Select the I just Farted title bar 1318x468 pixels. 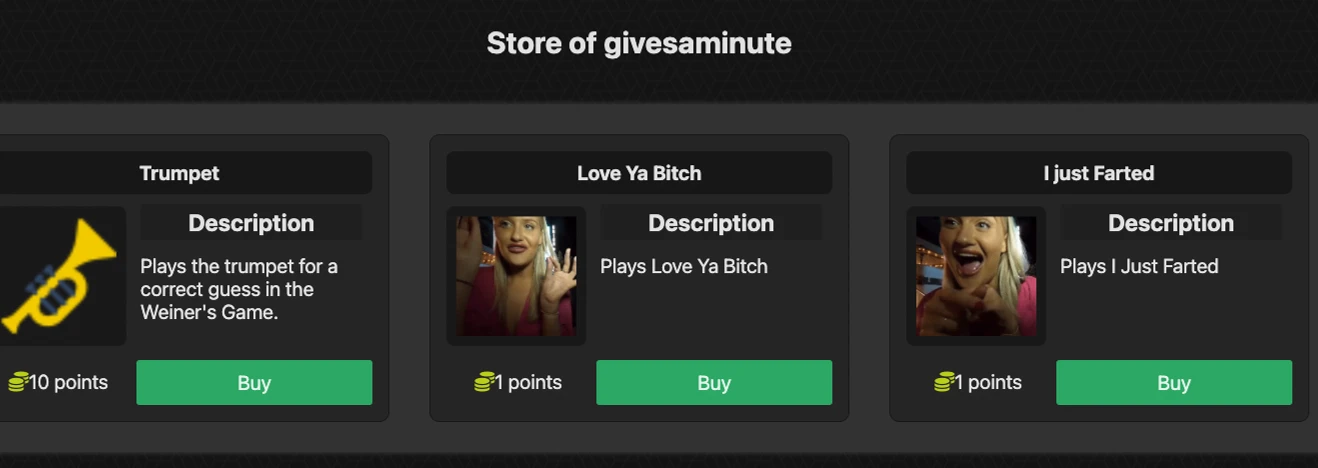click(1099, 173)
